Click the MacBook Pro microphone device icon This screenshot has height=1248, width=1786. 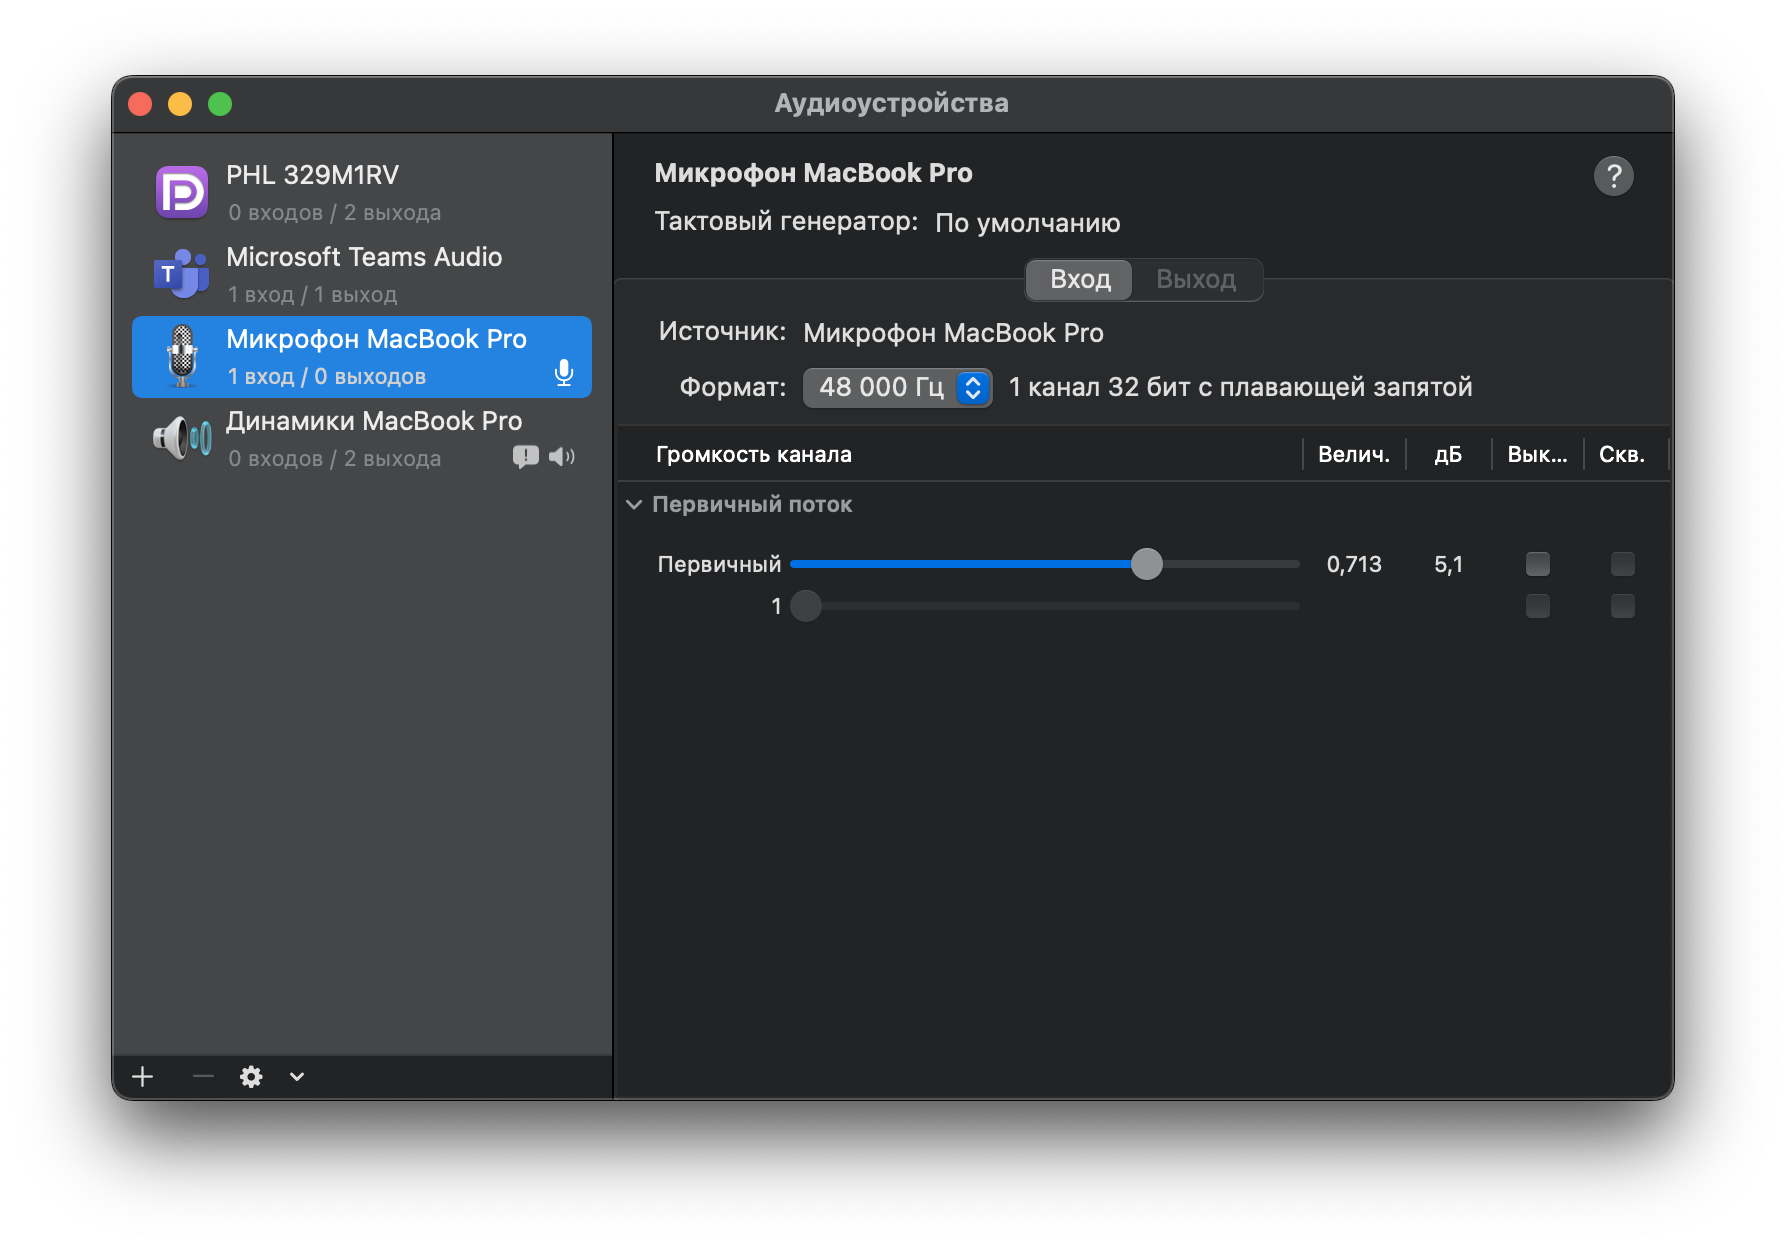coord(182,356)
